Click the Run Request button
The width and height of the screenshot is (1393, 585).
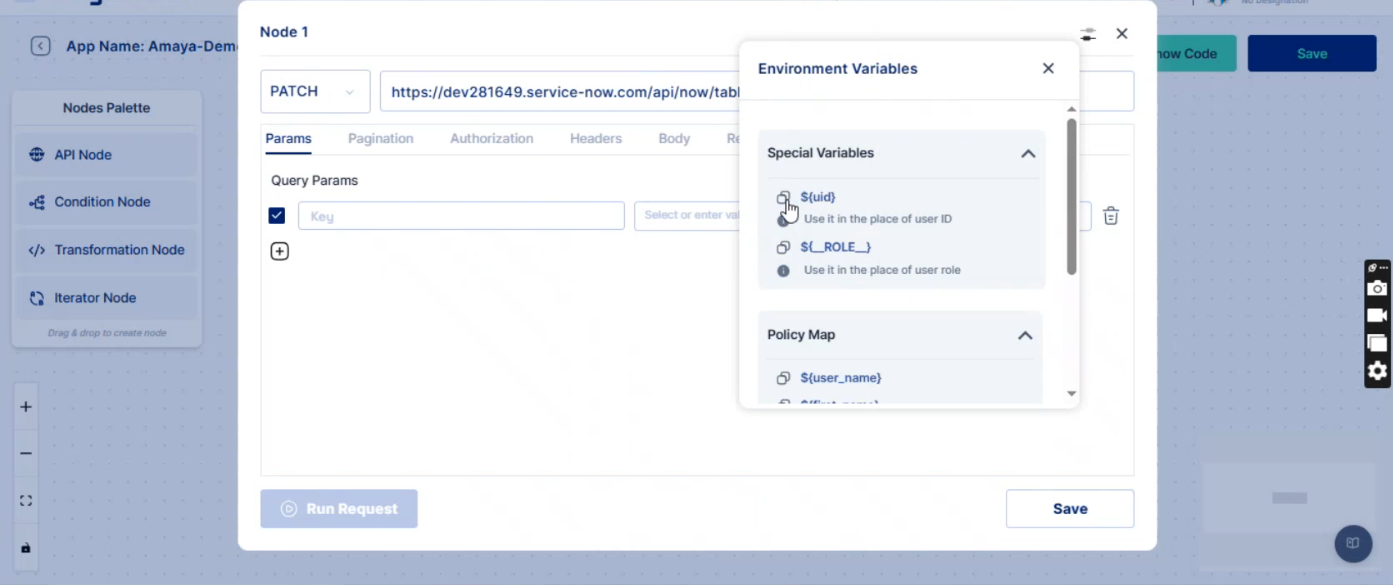tap(339, 509)
